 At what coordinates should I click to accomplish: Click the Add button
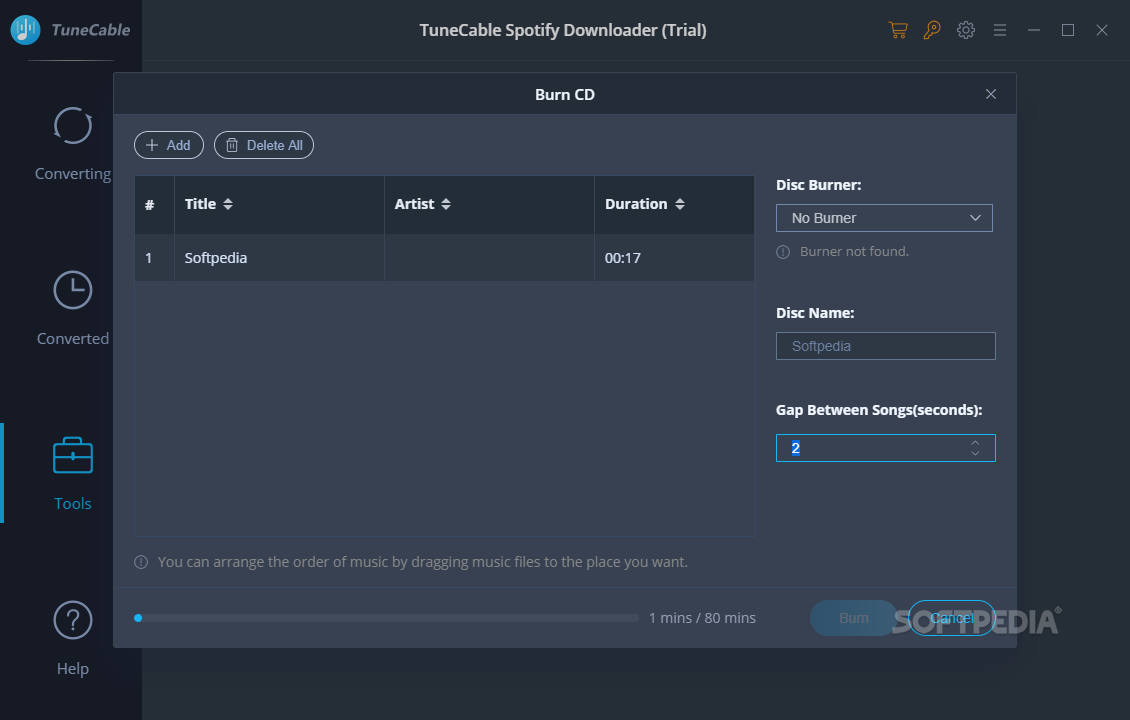[x=169, y=145]
